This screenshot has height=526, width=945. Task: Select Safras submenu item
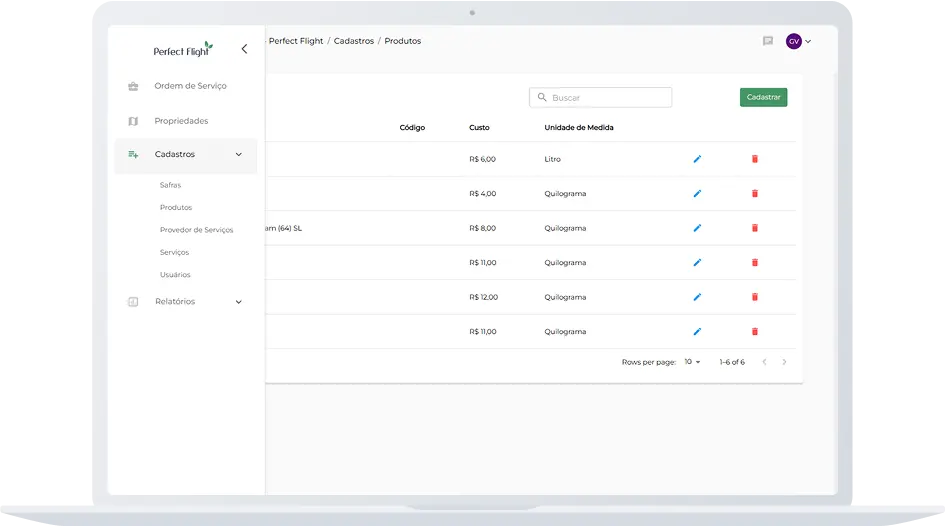(x=170, y=185)
